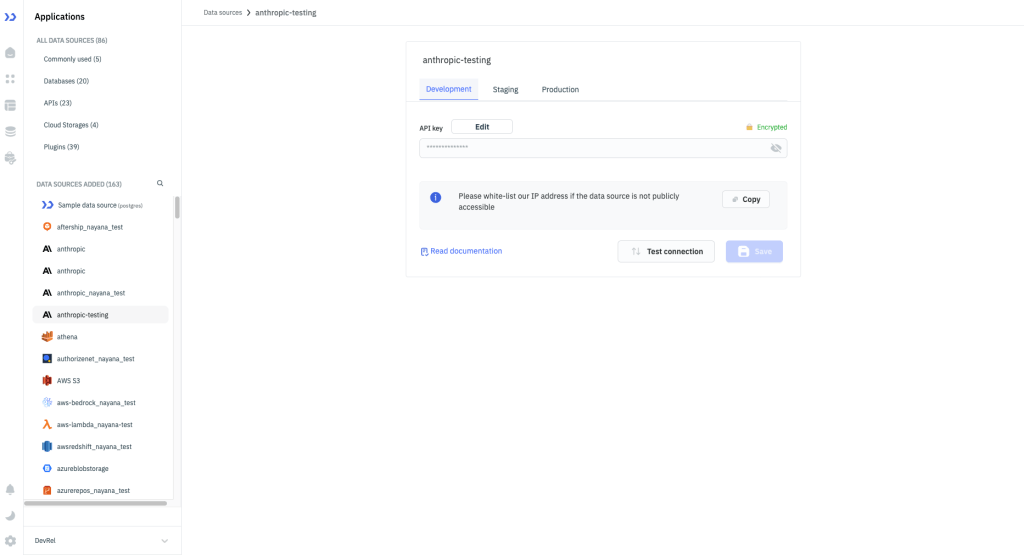The width and height of the screenshot is (1024, 555).
Task: Click authorizenet_nayana_test icon
Action: [47, 358]
